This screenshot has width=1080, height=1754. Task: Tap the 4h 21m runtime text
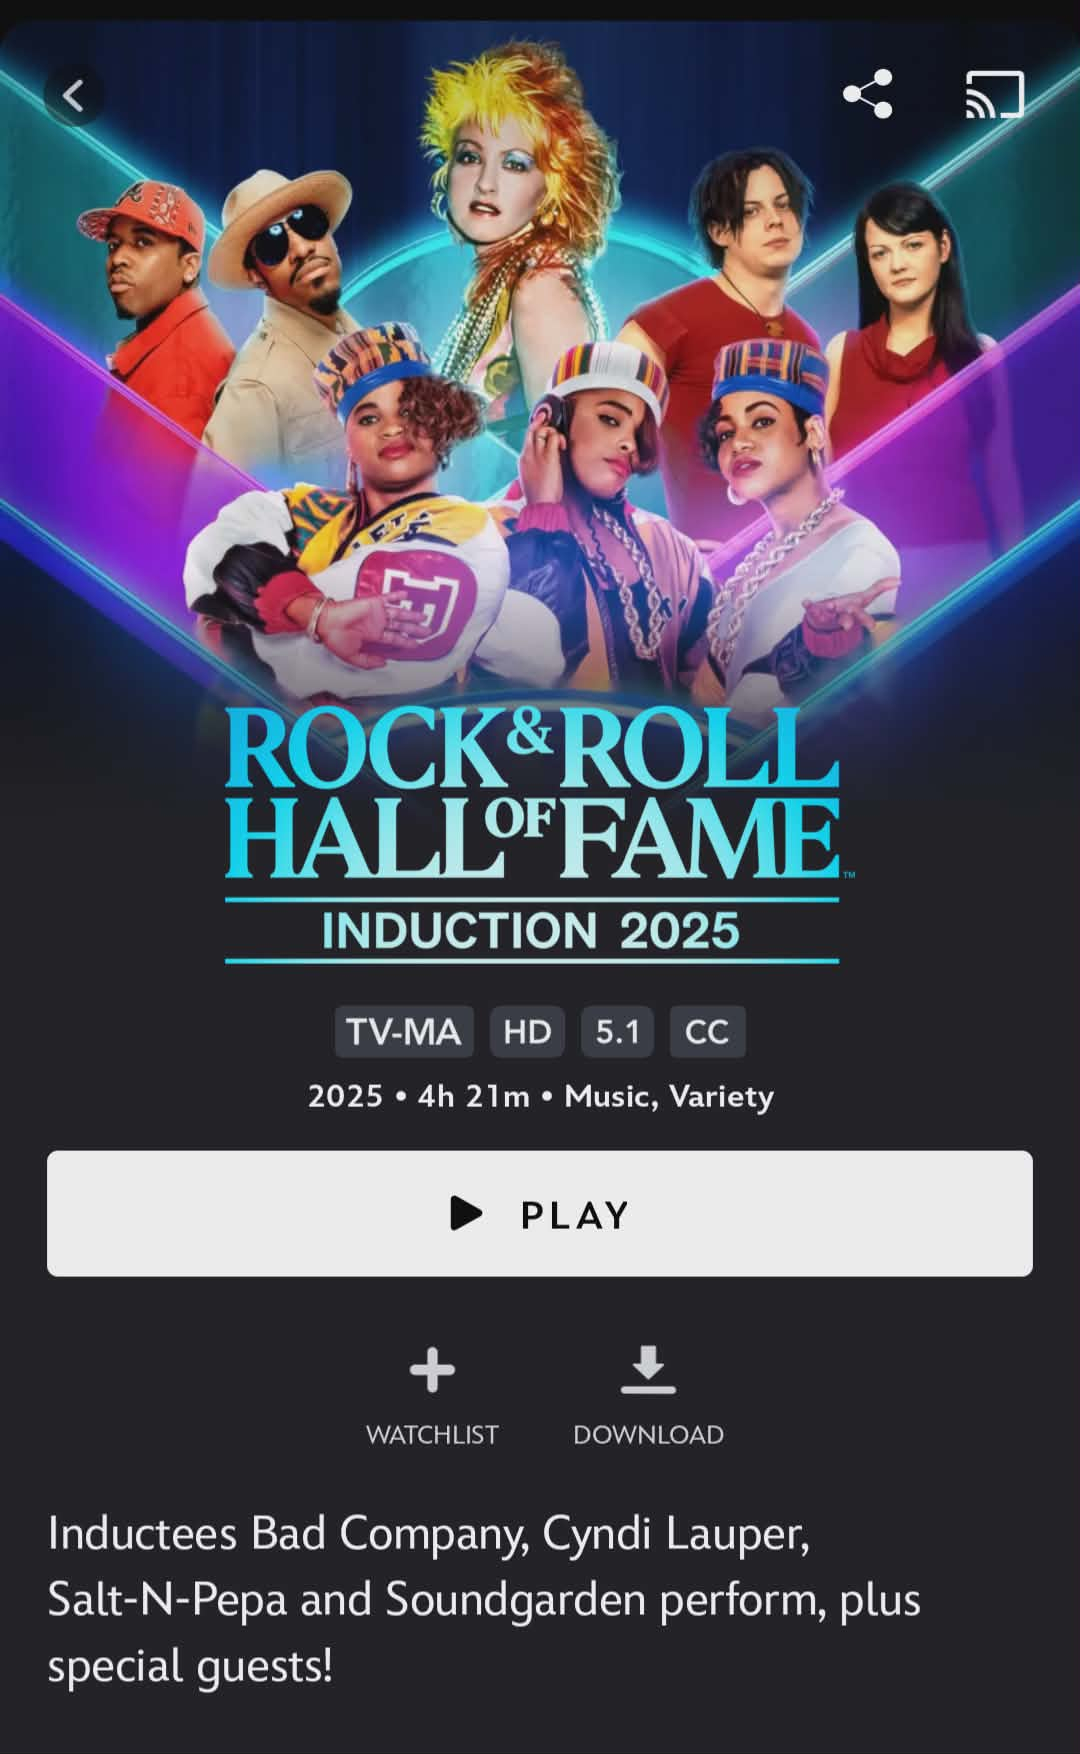pos(473,1097)
